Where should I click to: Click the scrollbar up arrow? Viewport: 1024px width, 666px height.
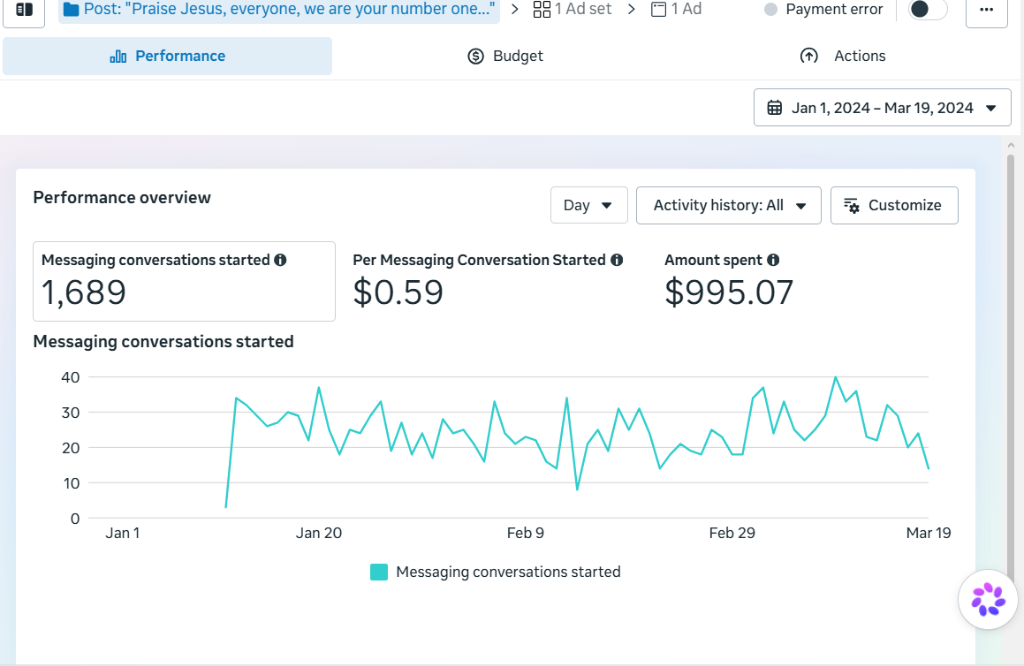1011,146
